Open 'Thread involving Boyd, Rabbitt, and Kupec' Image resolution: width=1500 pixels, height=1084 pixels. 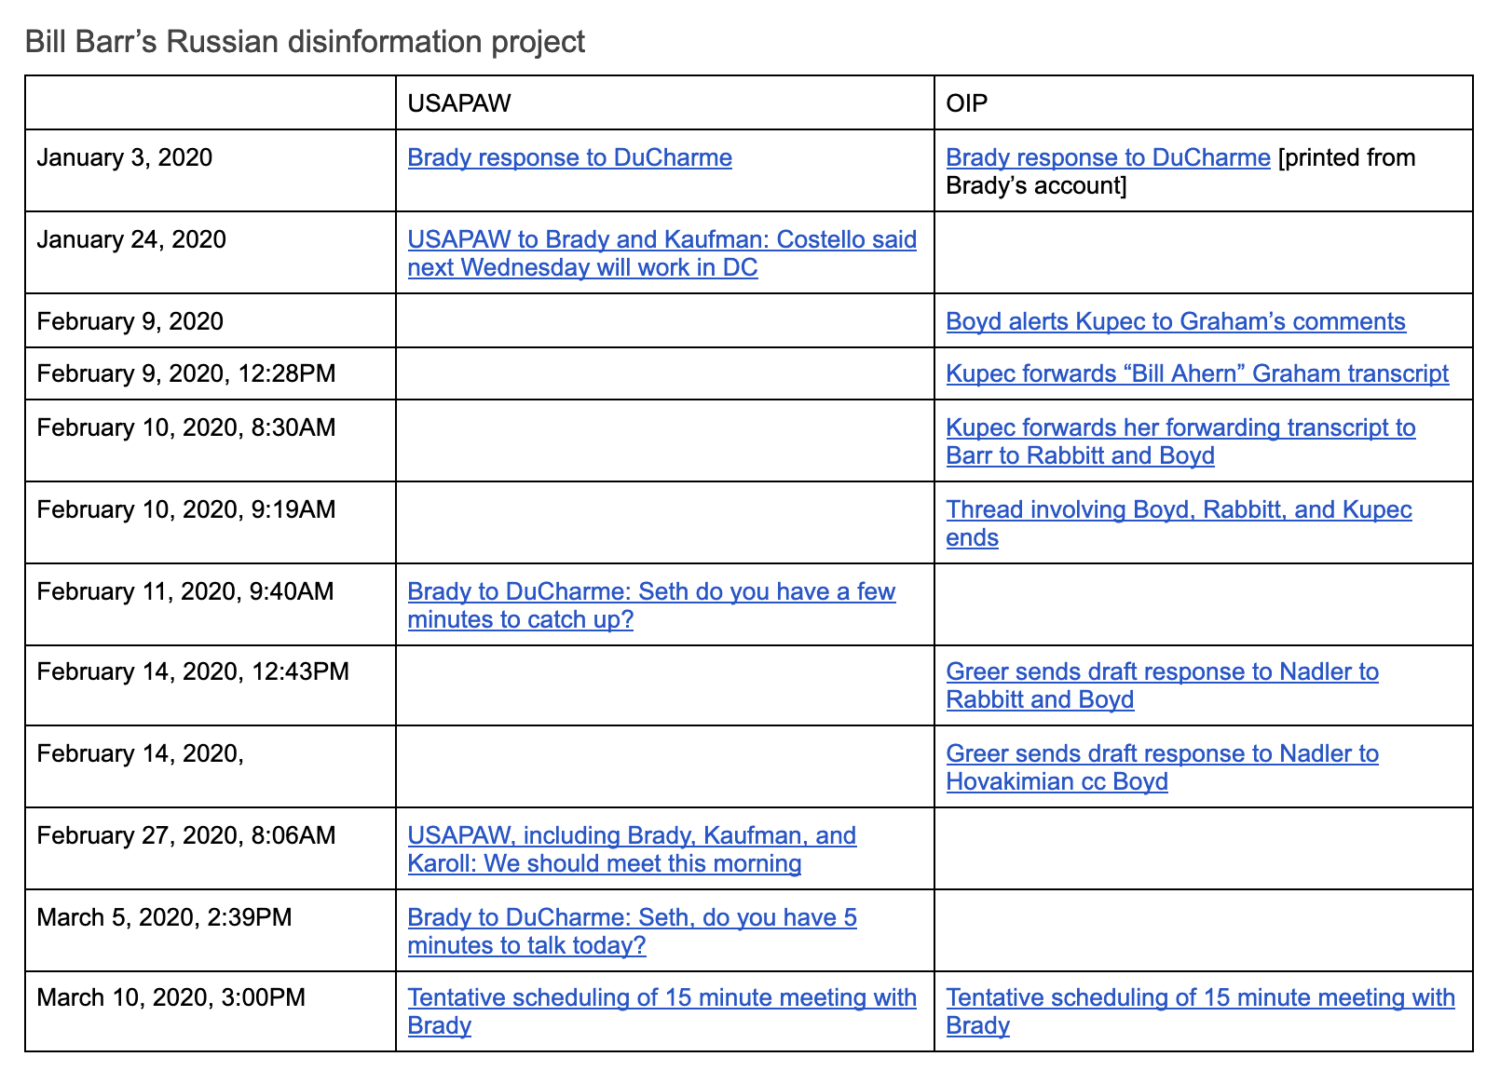tap(1178, 510)
